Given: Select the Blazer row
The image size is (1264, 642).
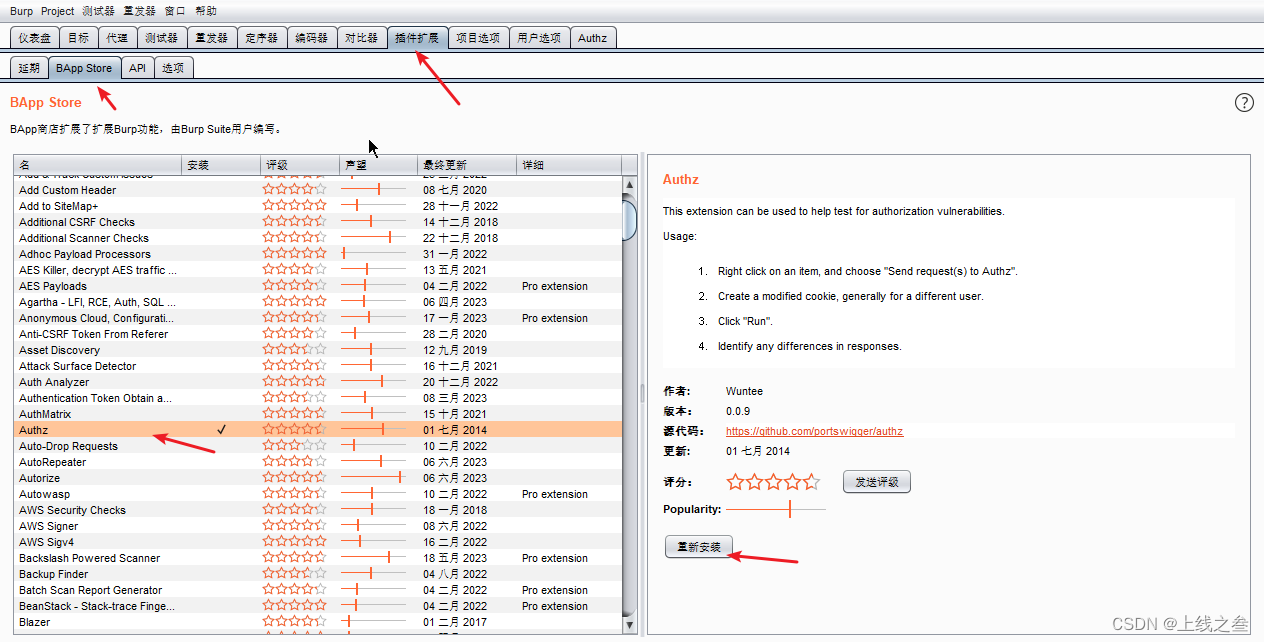Looking at the screenshot, I should pyautogui.click(x=318, y=622).
